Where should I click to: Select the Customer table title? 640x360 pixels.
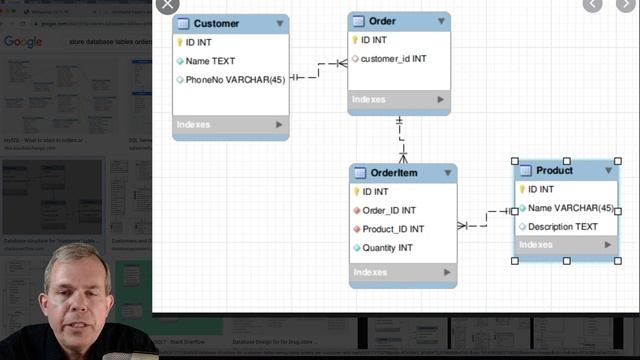click(216, 24)
